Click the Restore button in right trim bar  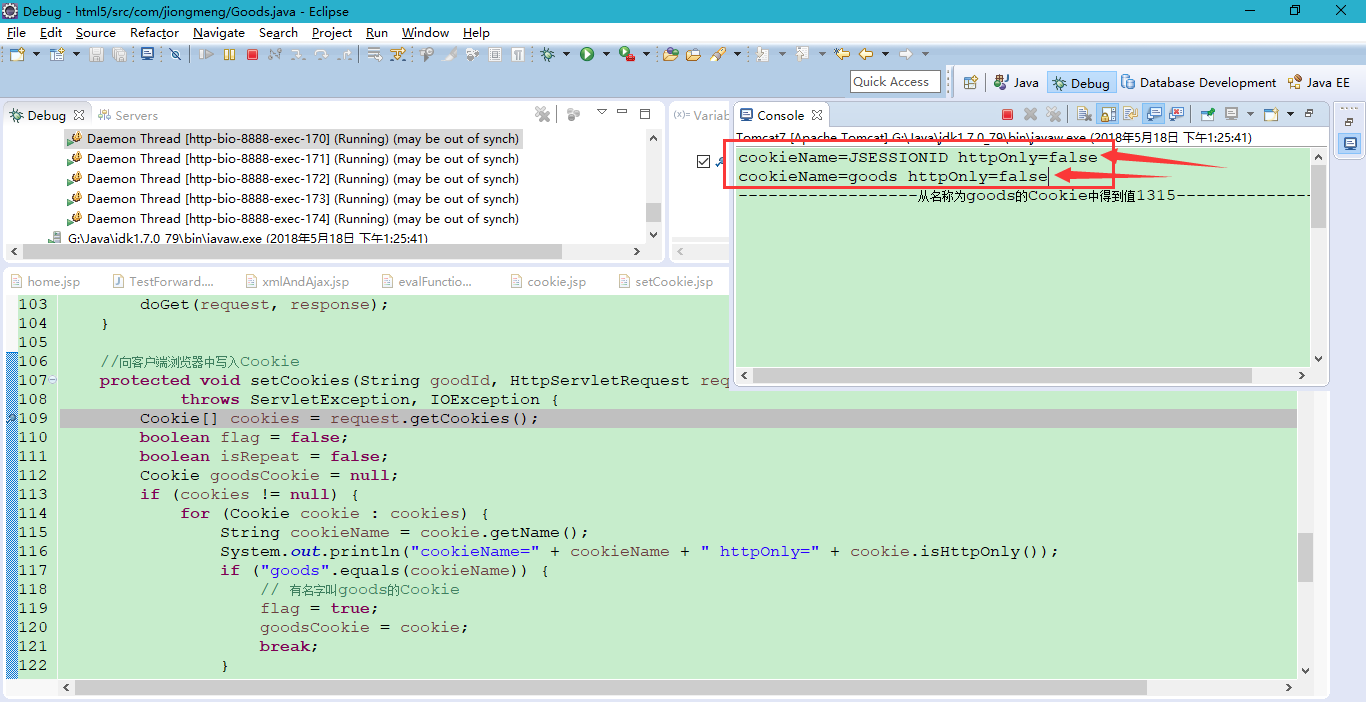pos(1348,122)
